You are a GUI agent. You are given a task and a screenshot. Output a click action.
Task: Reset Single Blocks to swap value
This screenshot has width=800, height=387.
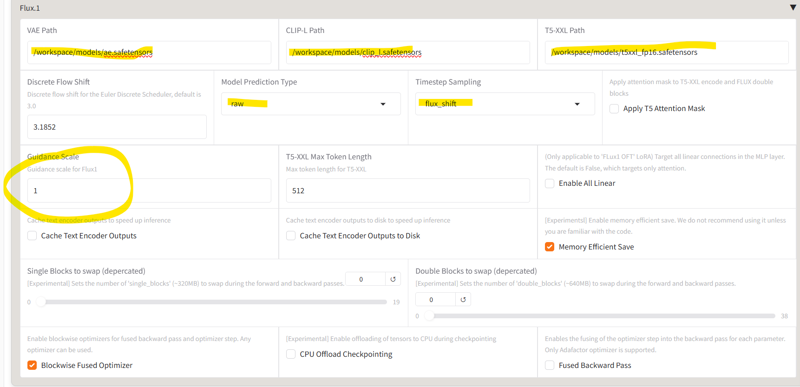[x=393, y=279]
